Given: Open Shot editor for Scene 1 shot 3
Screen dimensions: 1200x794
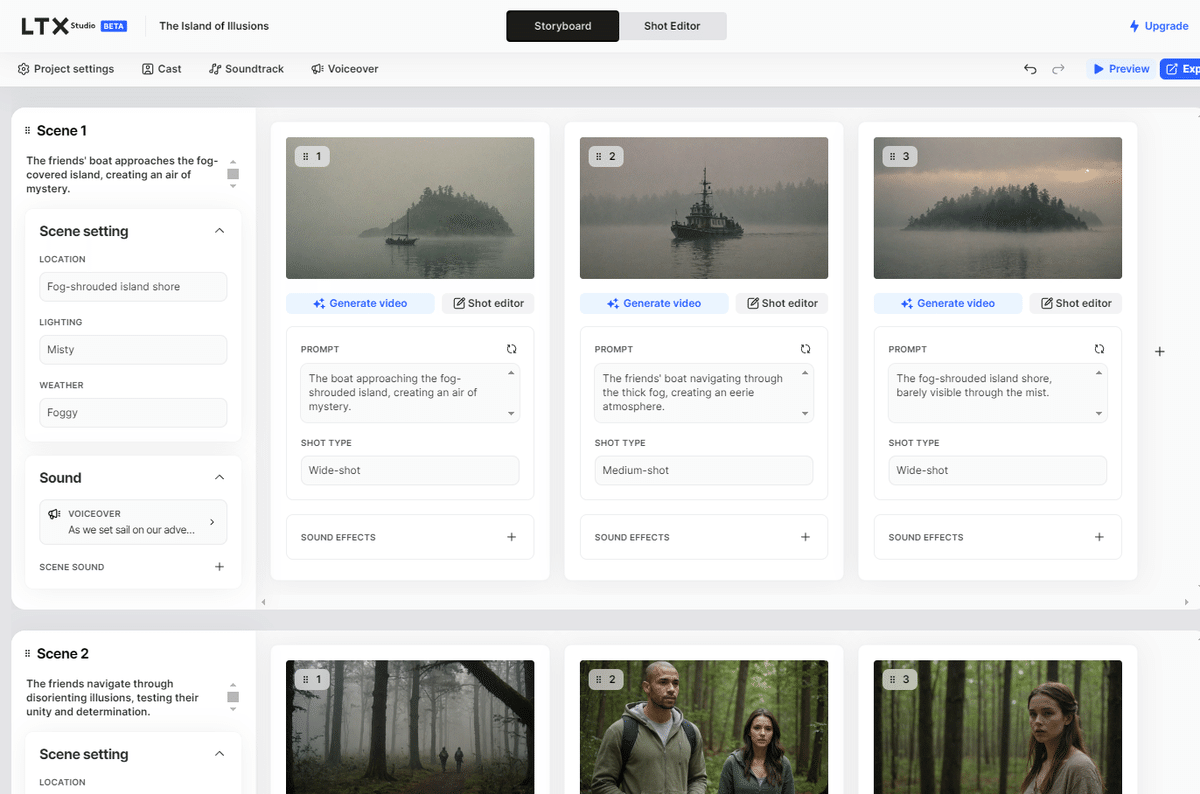Looking at the screenshot, I should tap(1076, 303).
